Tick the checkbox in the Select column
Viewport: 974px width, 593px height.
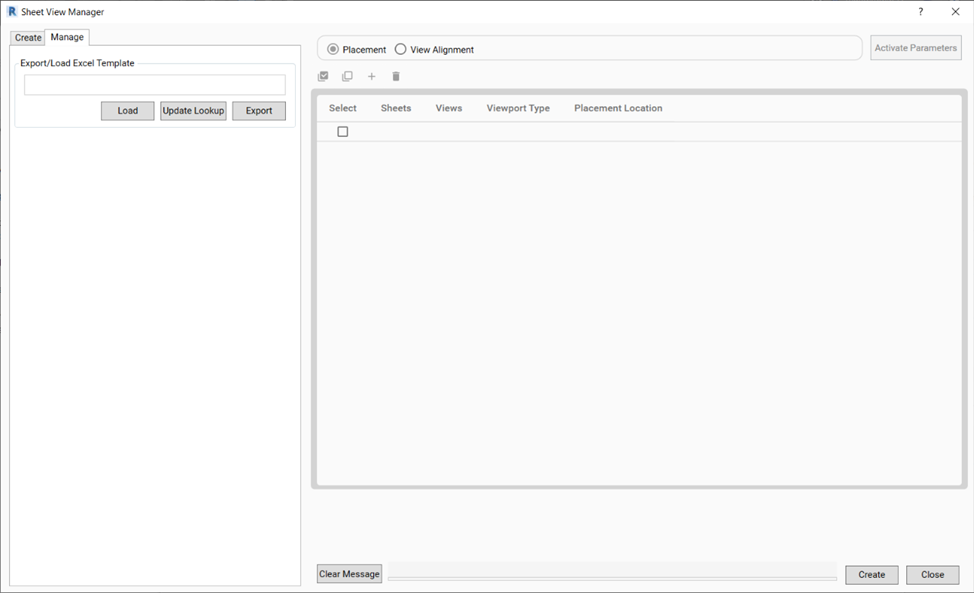pyautogui.click(x=342, y=132)
